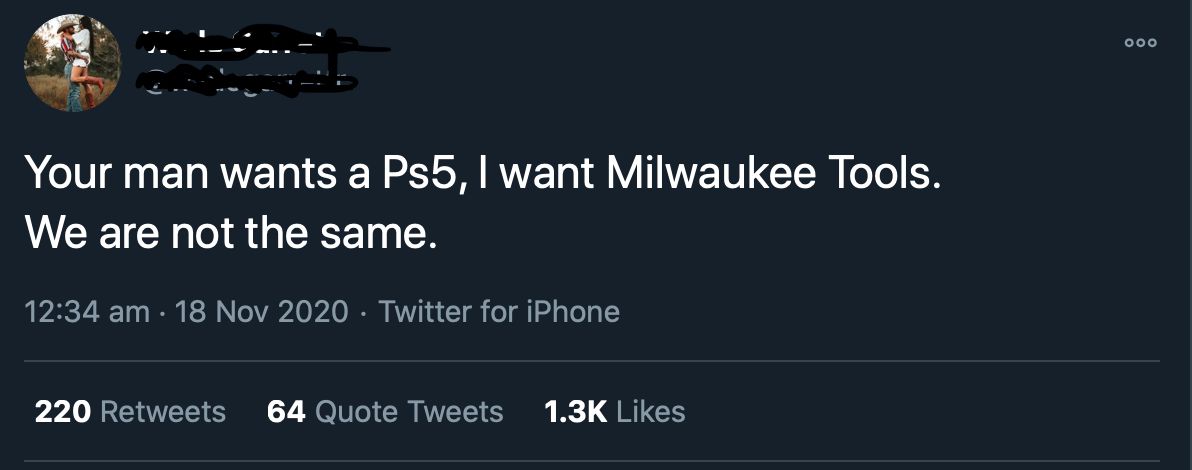Click the word Retweets
1192x470 pixels.
[164, 411]
